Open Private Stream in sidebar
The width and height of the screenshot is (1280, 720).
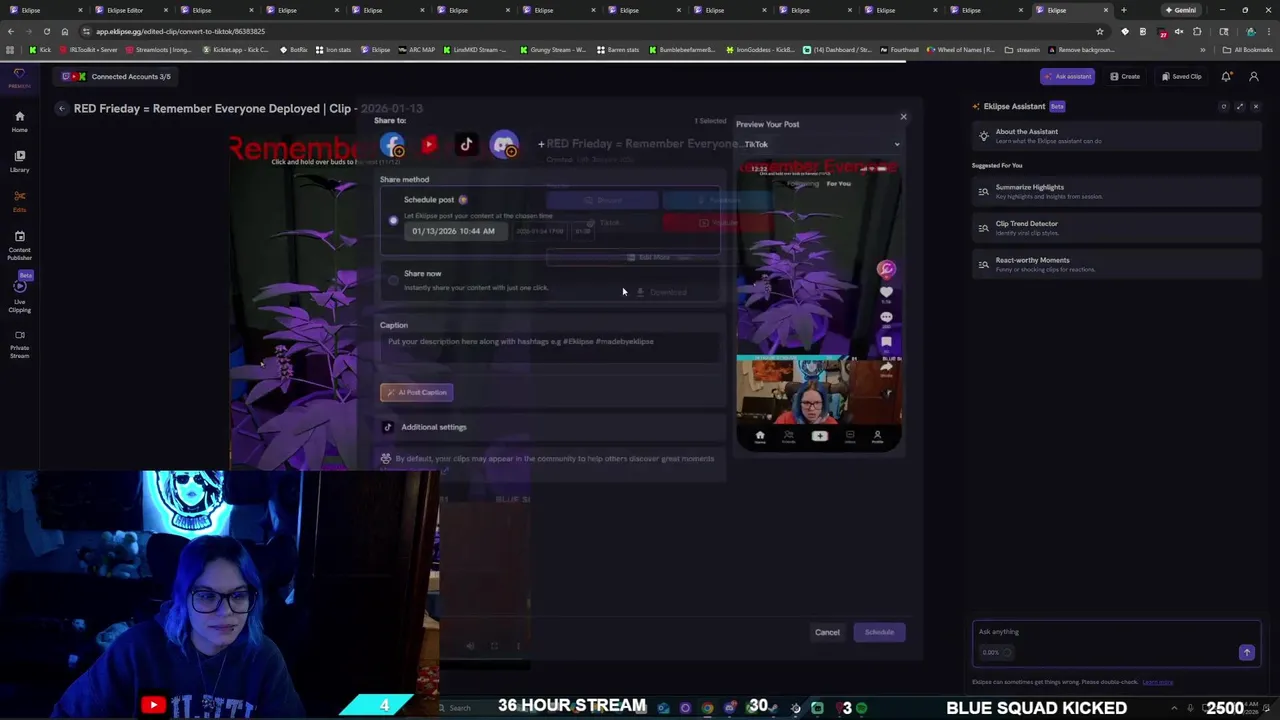[19, 344]
